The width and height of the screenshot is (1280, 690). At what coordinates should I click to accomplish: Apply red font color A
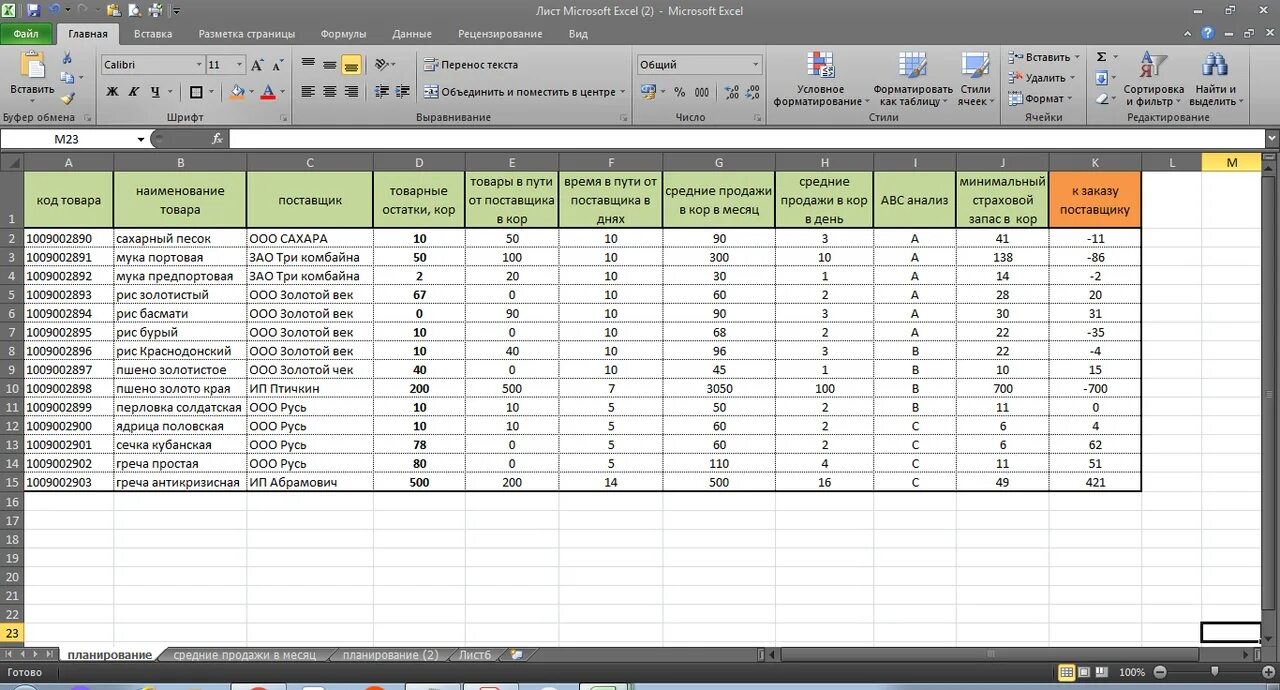click(267, 92)
